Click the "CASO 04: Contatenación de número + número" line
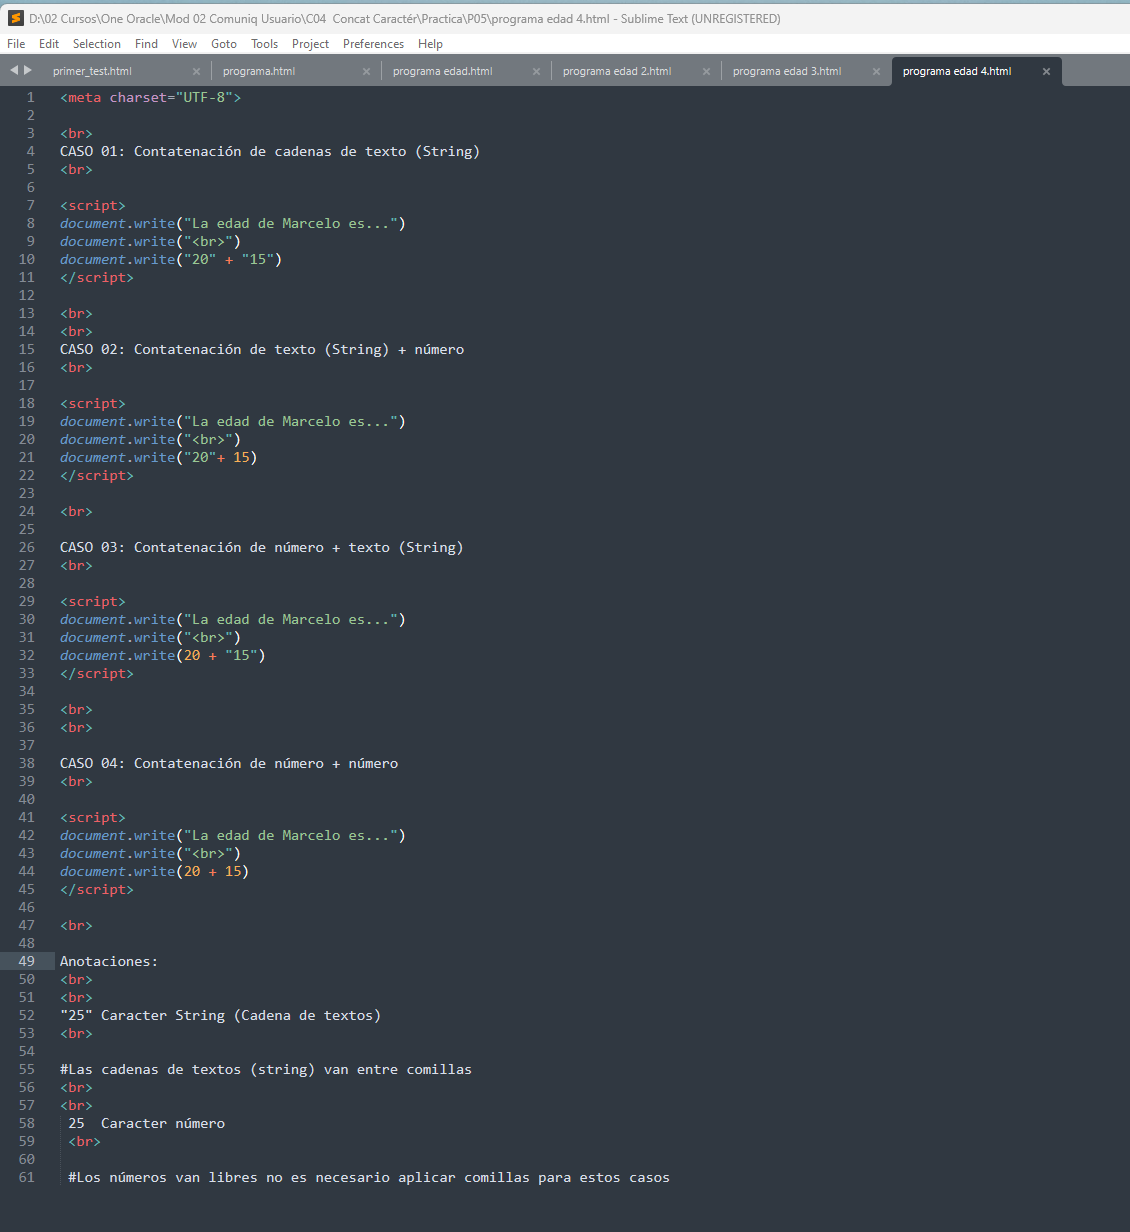1130x1232 pixels. pyautogui.click(x=229, y=764)
